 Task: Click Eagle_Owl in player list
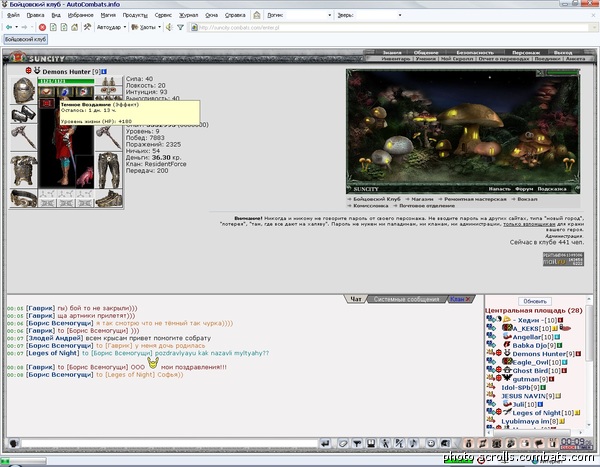tap(530, 362)
